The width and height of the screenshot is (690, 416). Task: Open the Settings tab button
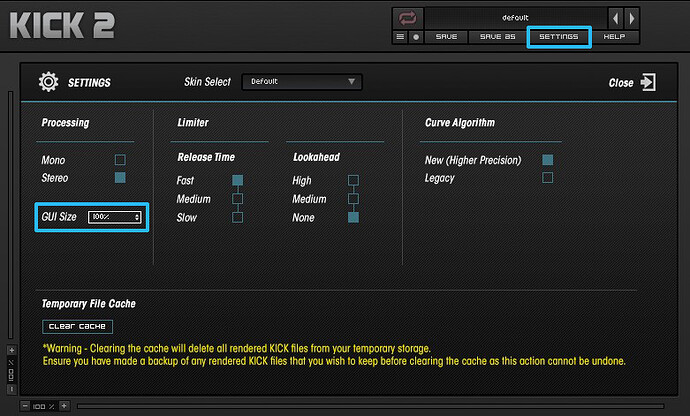tap(559, 37)
